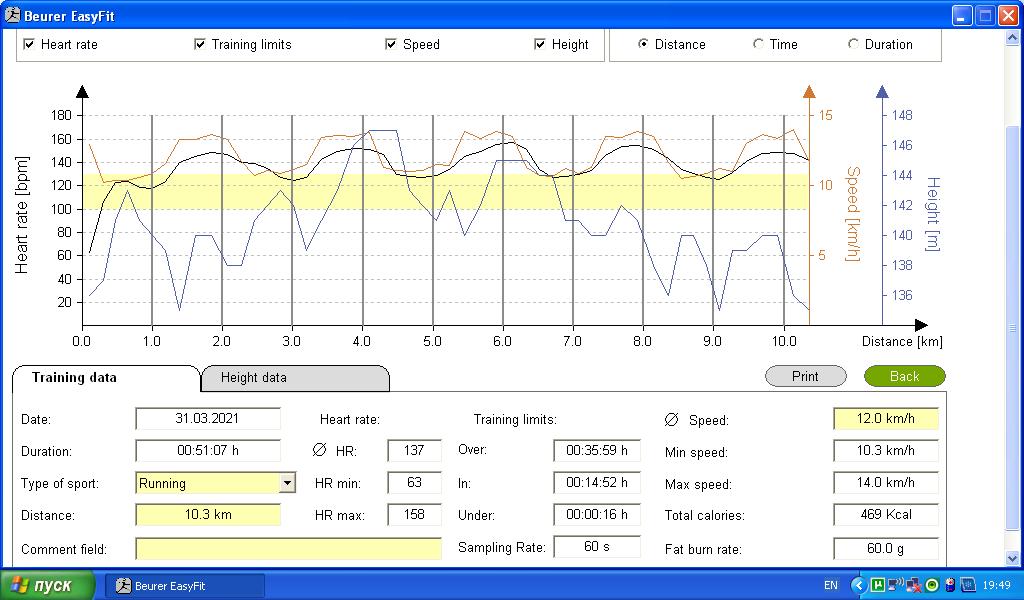Image resolution: width=1024 pixels, height=600 pixels.
Task: Click the scrollbar up arrow
Action: pyautogui.click(x=1012, y=37)
